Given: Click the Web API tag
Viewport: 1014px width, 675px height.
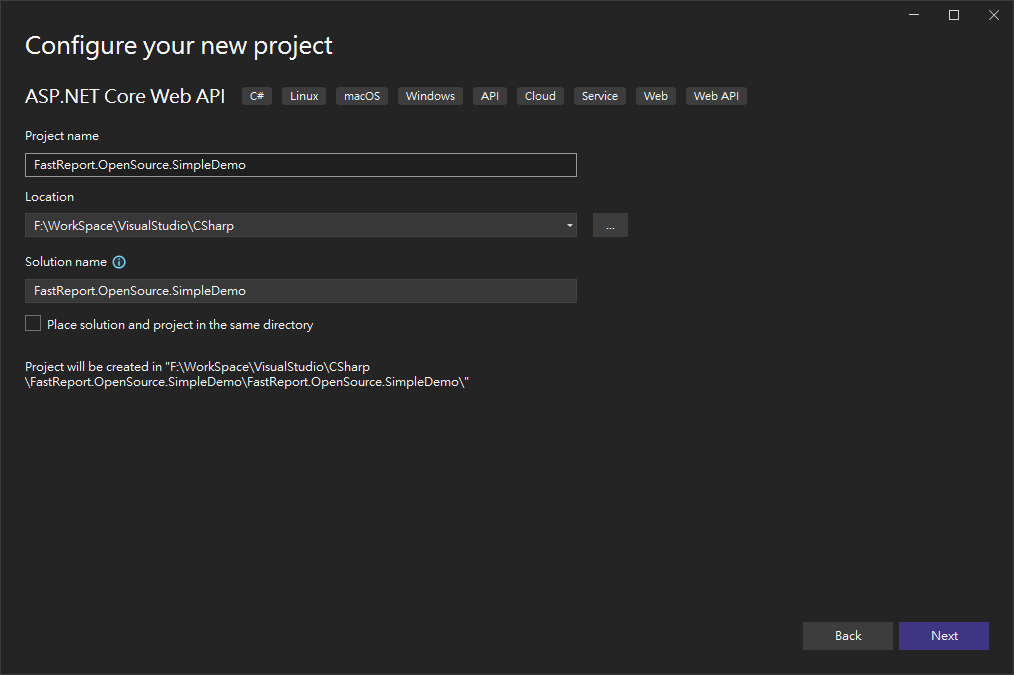Looking at the screenshot, I should [x=716, y=96].
